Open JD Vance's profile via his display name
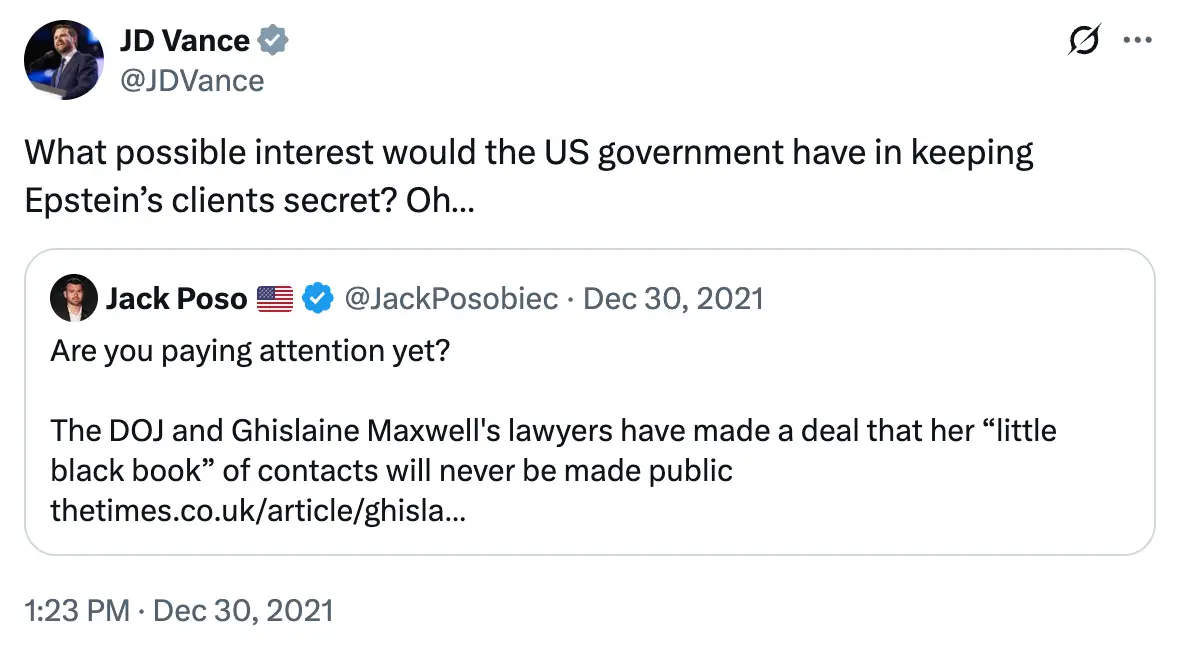The image size is (1178, 646). [184, 40]
